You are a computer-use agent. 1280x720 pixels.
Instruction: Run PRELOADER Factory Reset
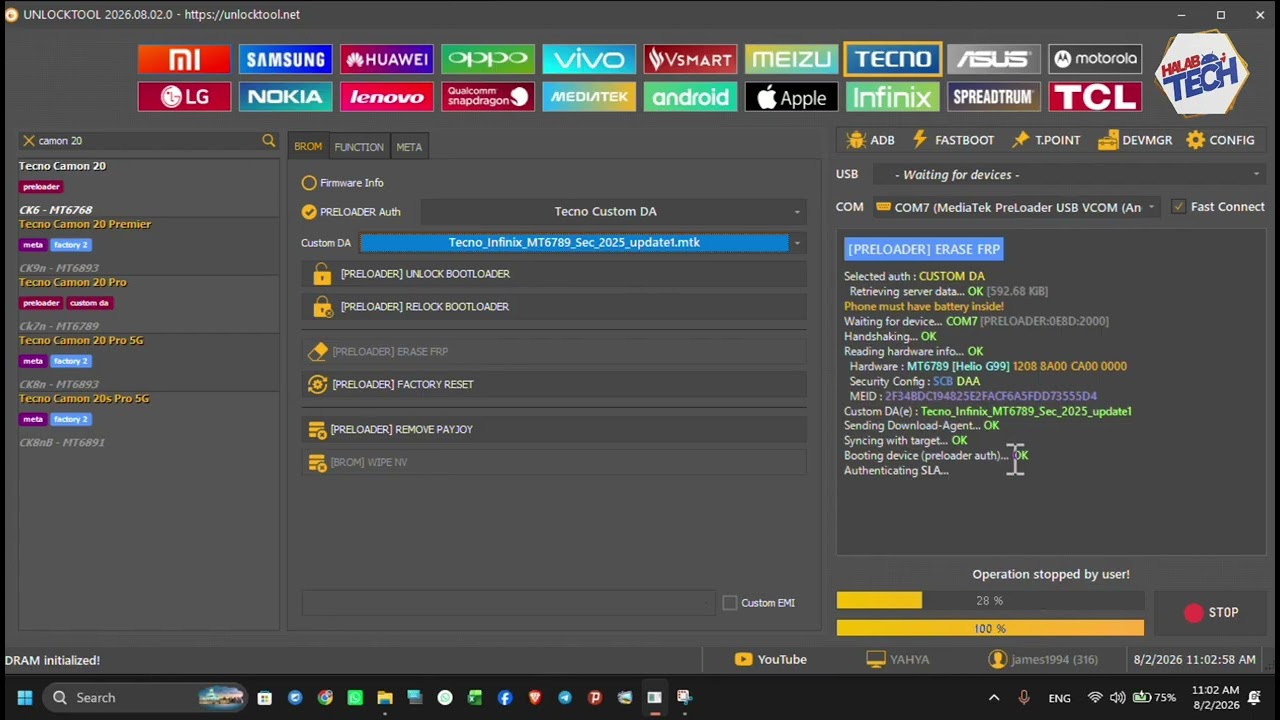click(x=554, y=385)
